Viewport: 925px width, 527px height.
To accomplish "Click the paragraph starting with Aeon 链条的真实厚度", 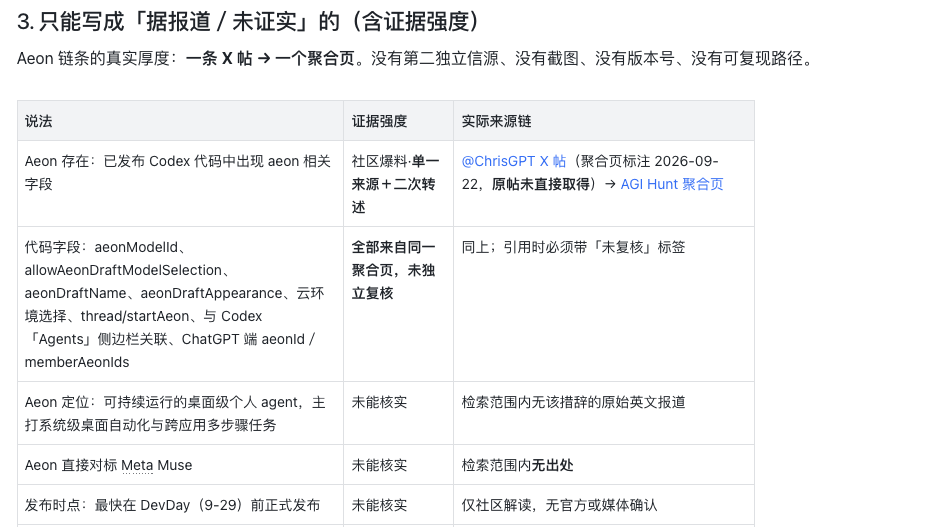I will (416, 58).
